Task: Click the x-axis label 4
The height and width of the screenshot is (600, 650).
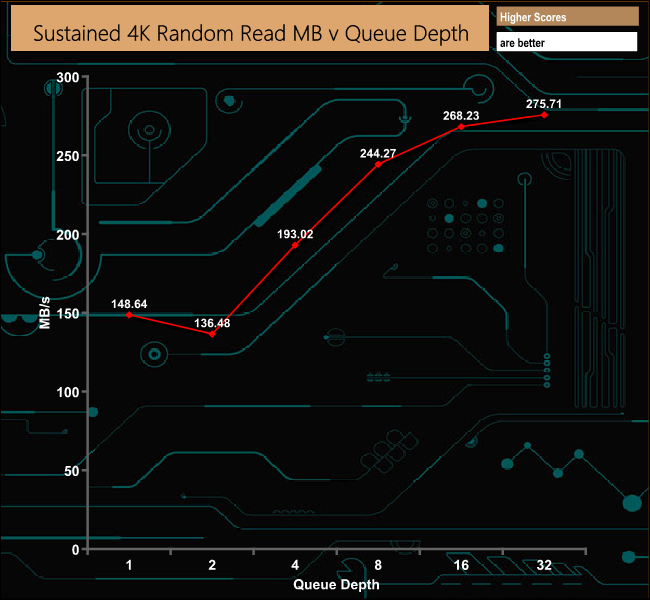Action: (x=295, y=565)
